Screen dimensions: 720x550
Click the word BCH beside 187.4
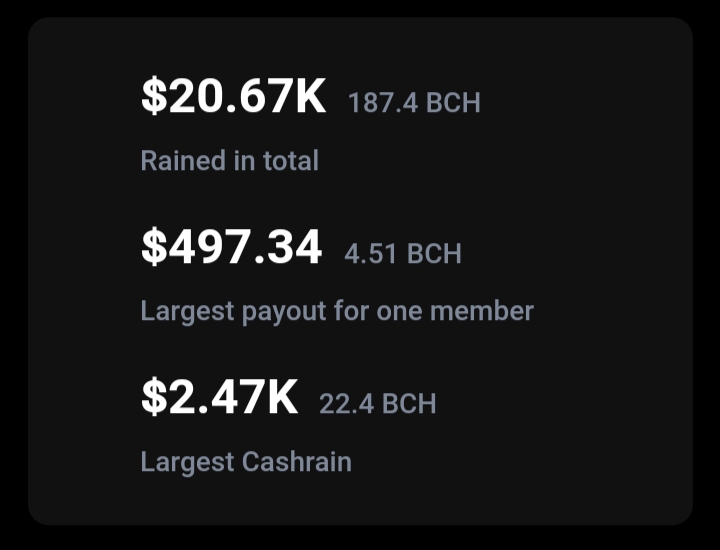click(x=453, y=102)
